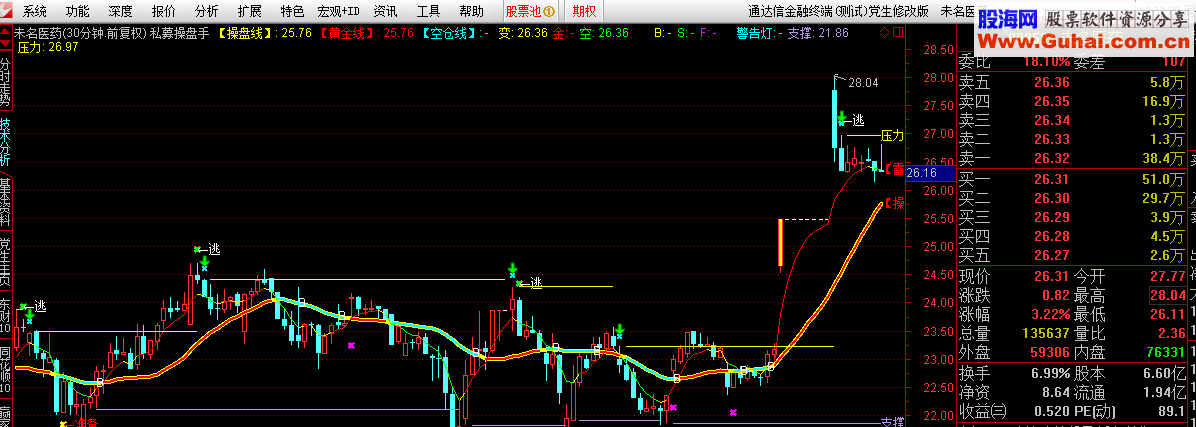This screenshot has width=1196, height=427.
Task: Click the 压力: 26.97 label
Action: (48, 47)
